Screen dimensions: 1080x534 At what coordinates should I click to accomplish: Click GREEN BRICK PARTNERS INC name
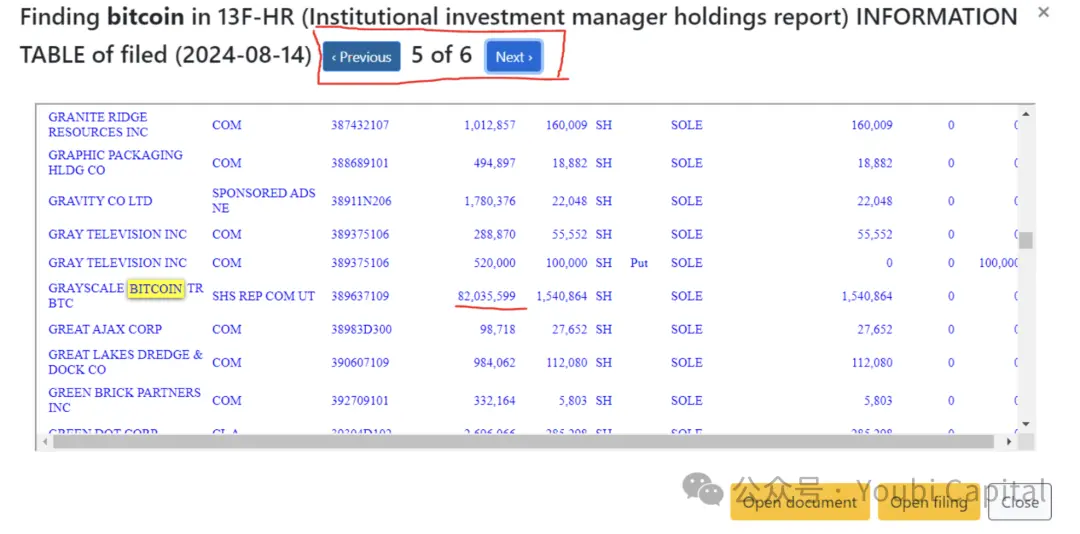(x=125, y=400)
